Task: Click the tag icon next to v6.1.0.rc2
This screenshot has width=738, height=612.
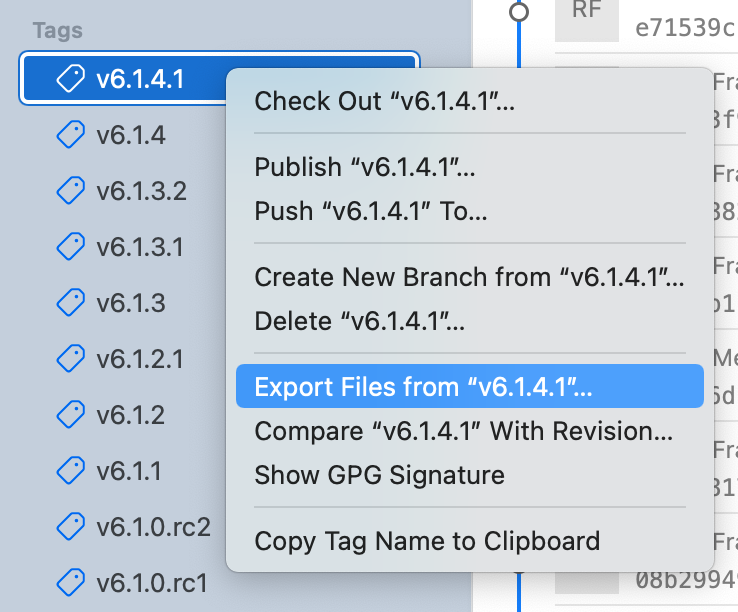Action: (x=70, y=526)
